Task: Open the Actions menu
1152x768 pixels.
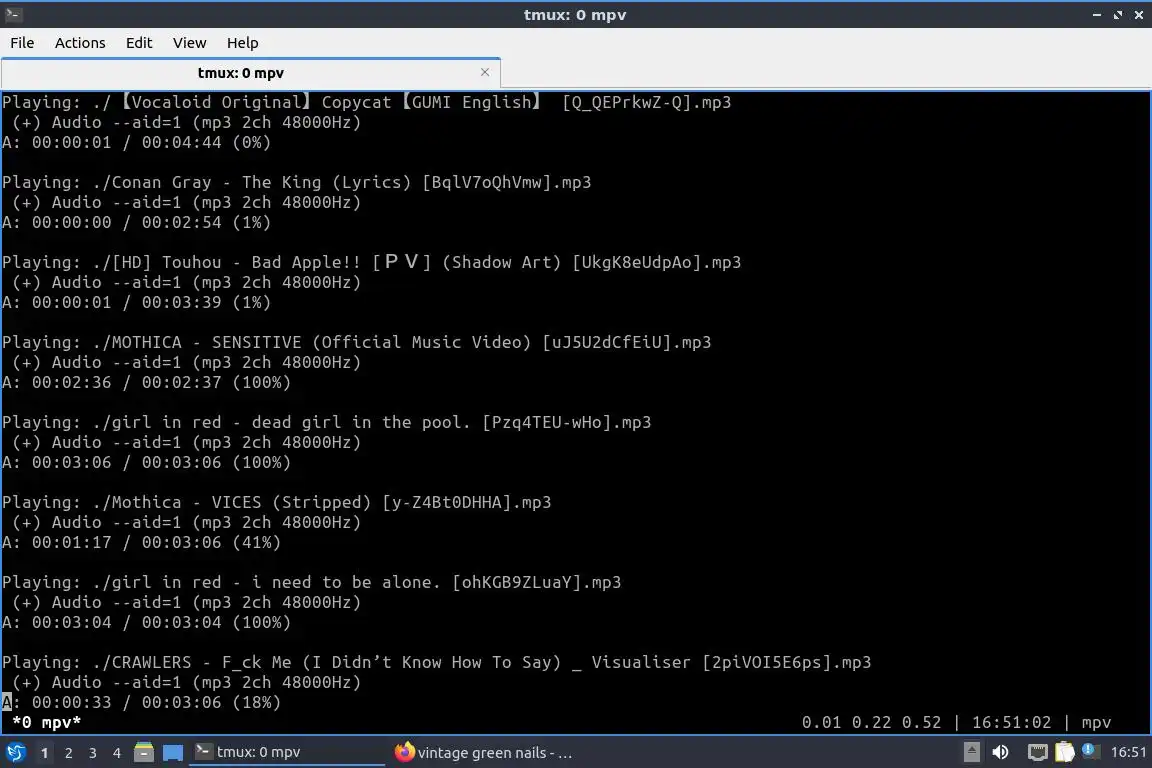Action: coord(80,43)
